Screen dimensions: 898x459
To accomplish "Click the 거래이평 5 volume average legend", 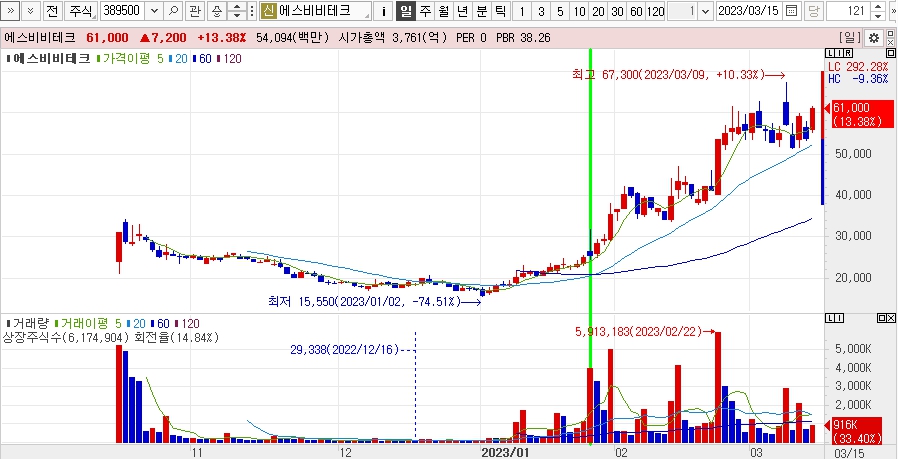I will tap(89, 324).
